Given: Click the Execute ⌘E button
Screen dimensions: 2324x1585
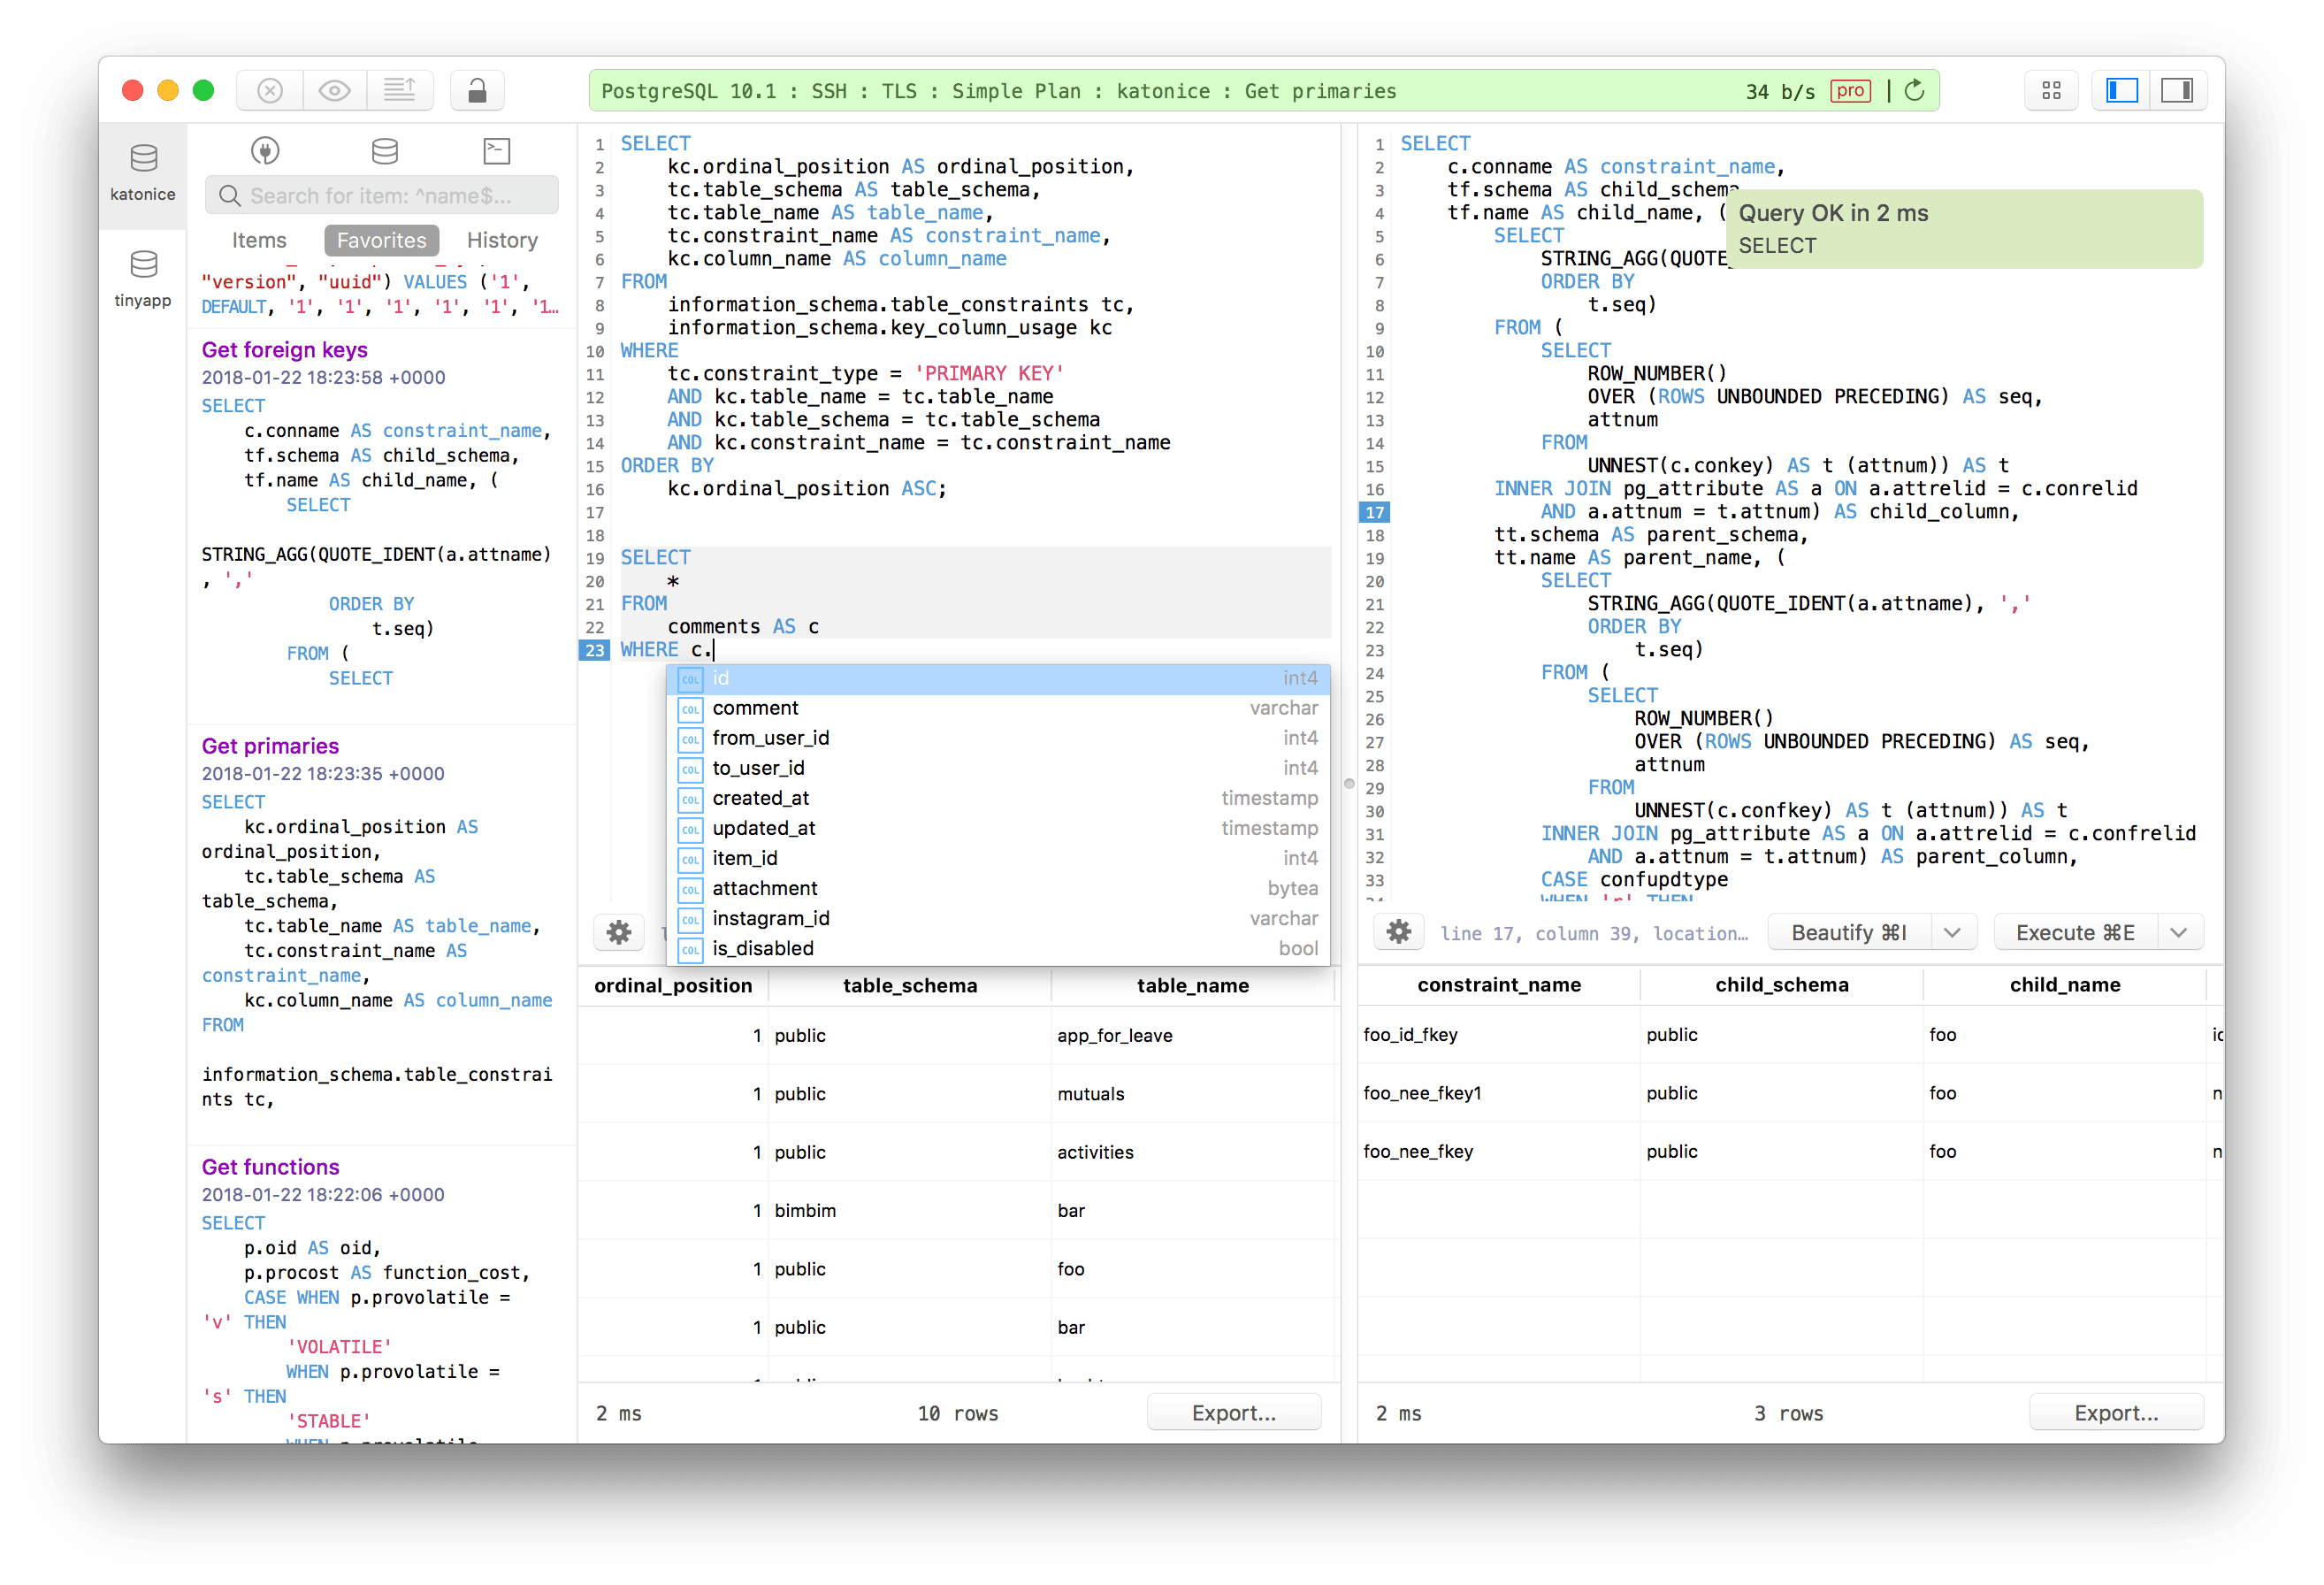Looking at the screenshot, I should tap(2075, 932).
